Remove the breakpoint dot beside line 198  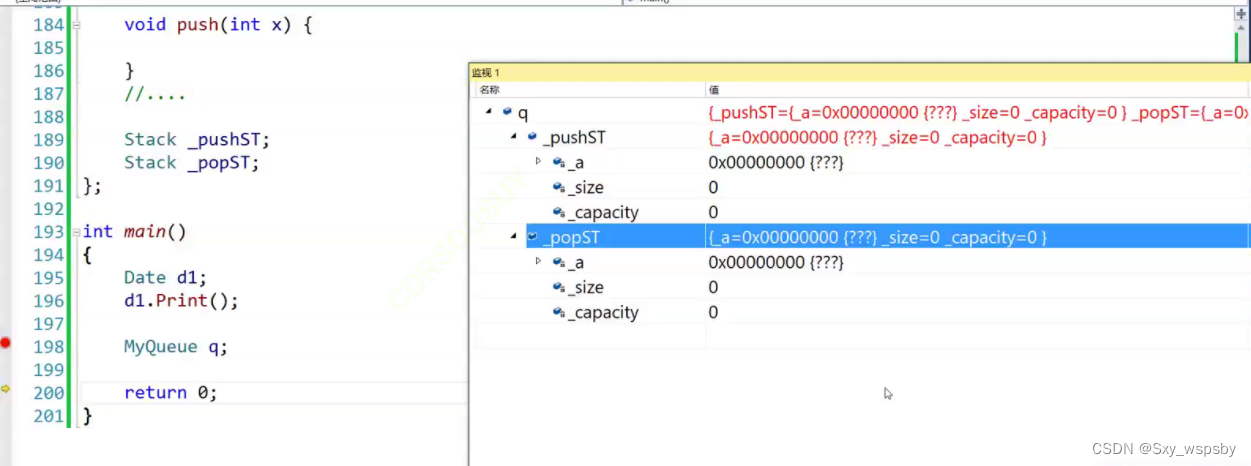(x=5, y=343)
